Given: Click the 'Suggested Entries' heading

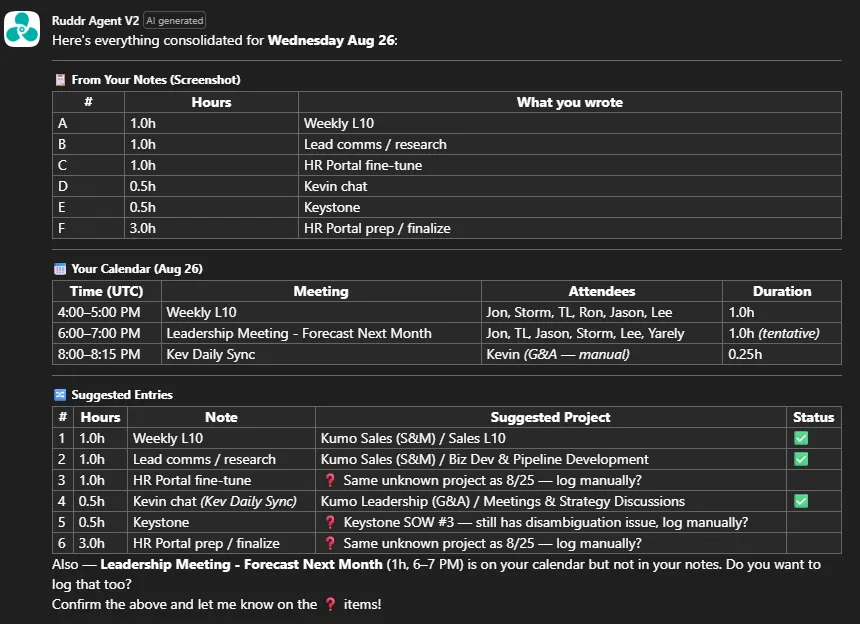Looking at the screenshot, I should click(x=122, y=395).
